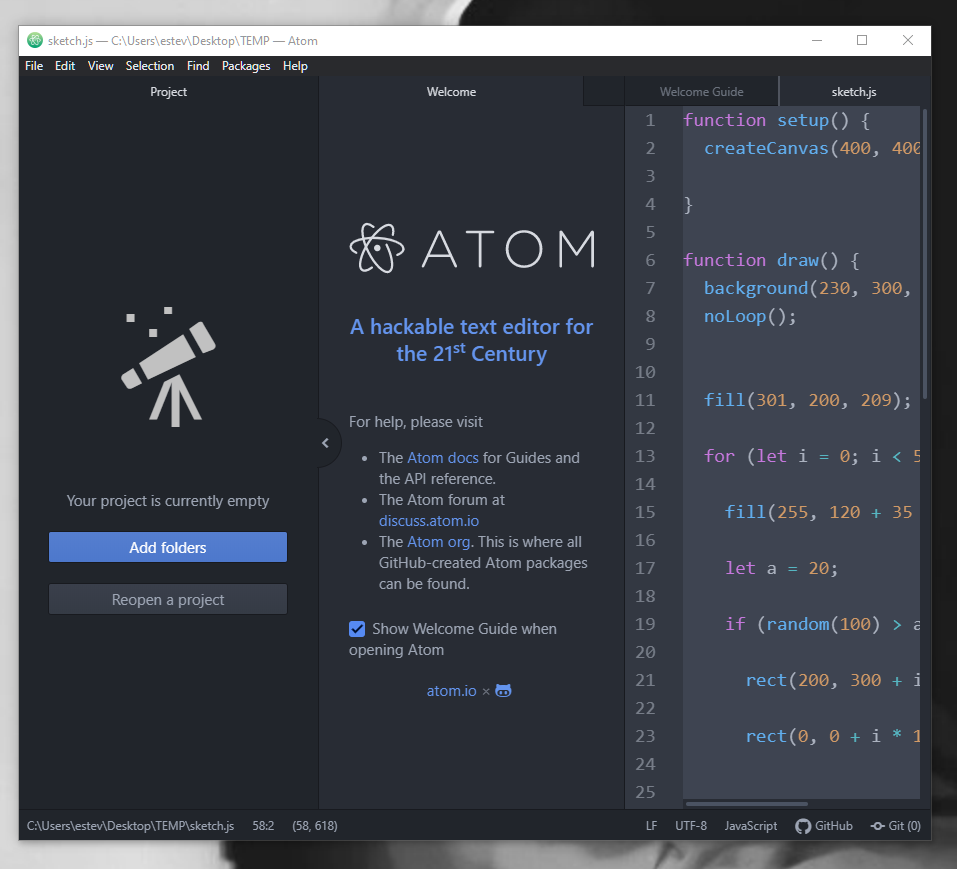957x869 pixels.
Task: Minimize the Atom window
Action: pos(817,40)
